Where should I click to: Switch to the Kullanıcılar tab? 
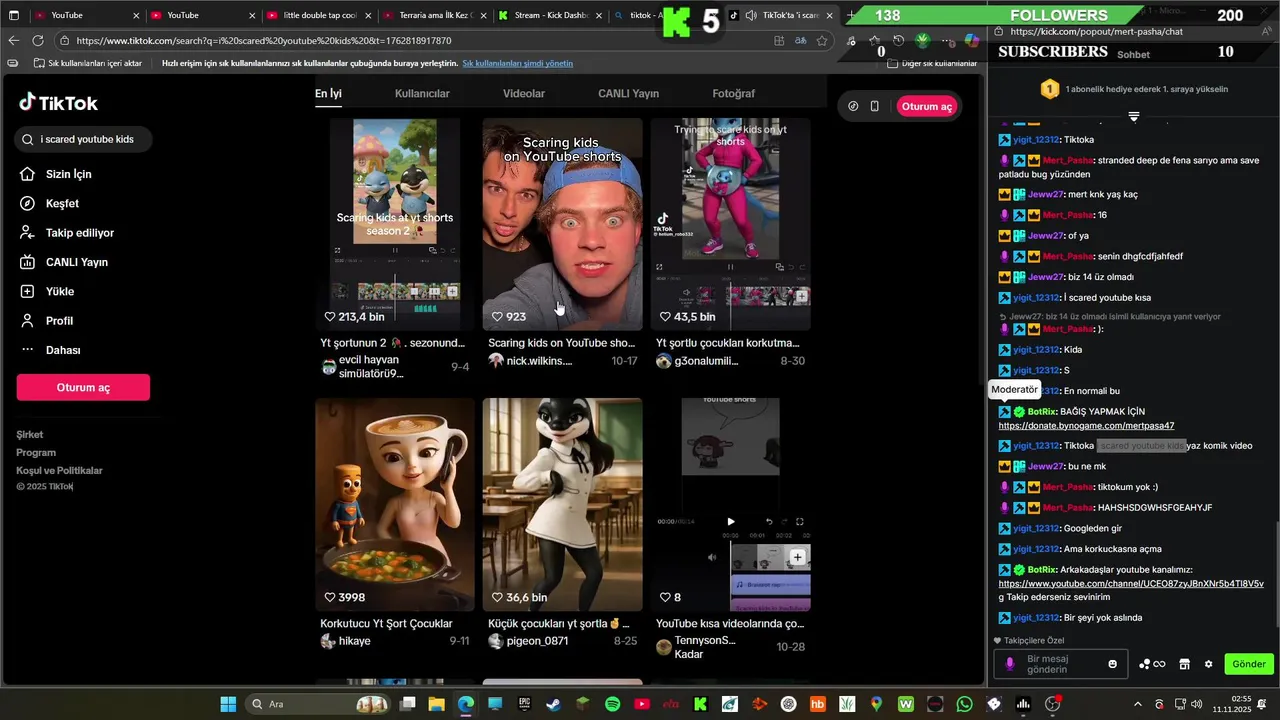point(422,93)
